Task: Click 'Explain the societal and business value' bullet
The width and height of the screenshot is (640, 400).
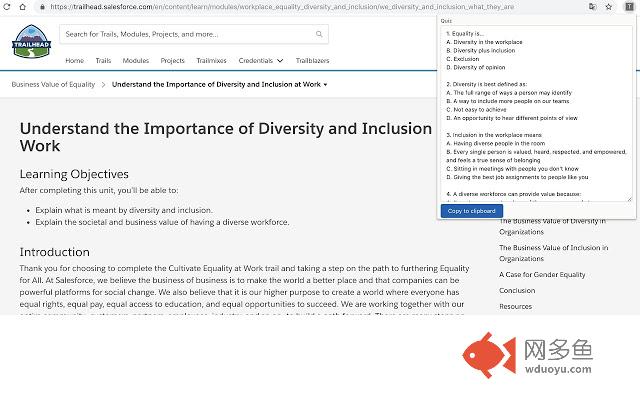Action: tap(162, 222)
